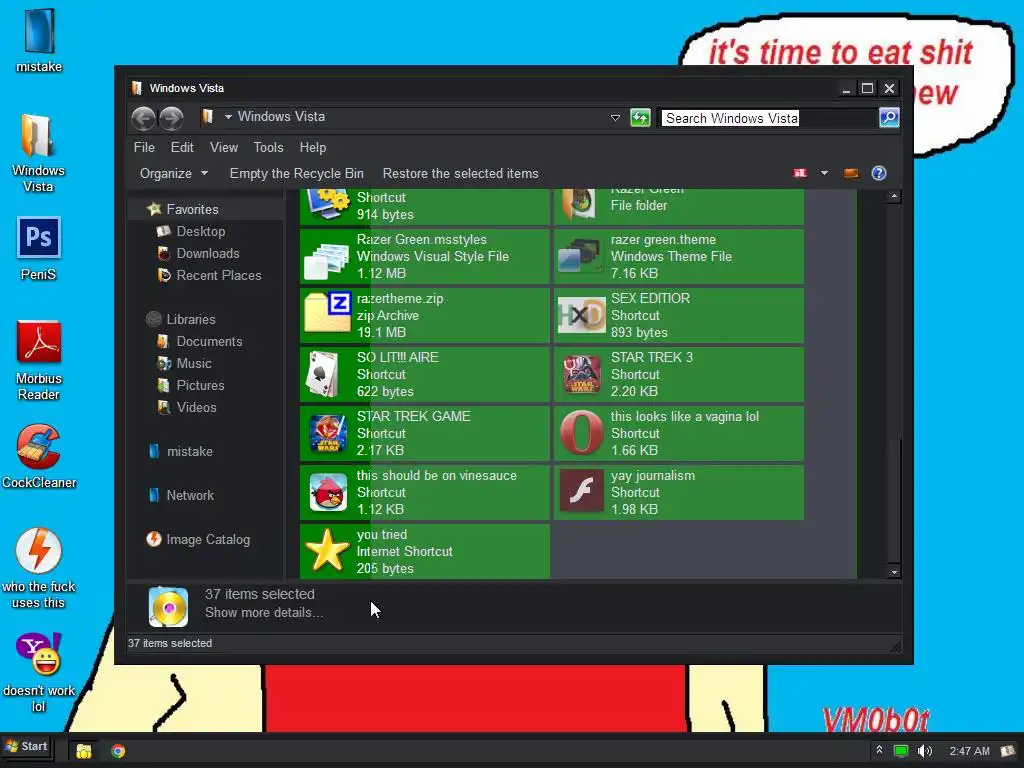Open the view options dropdown arrow

coord(824,173)
